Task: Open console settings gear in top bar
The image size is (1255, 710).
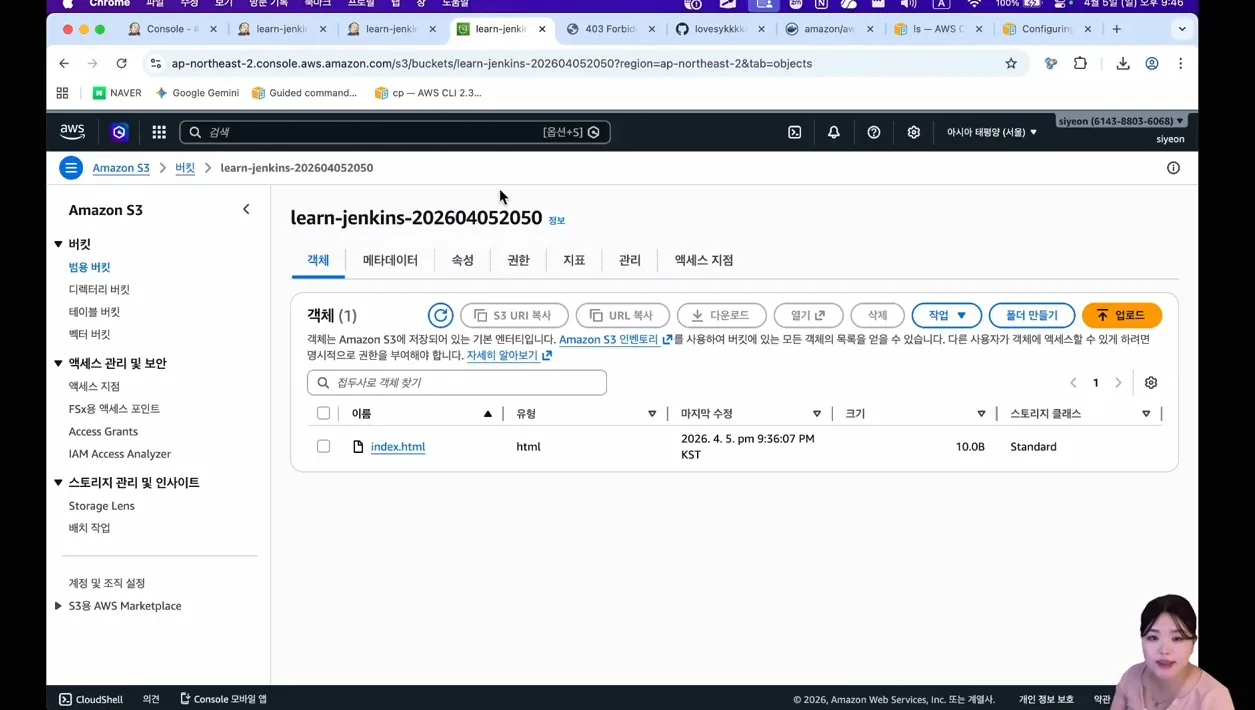Action: [x=914, y=132]
